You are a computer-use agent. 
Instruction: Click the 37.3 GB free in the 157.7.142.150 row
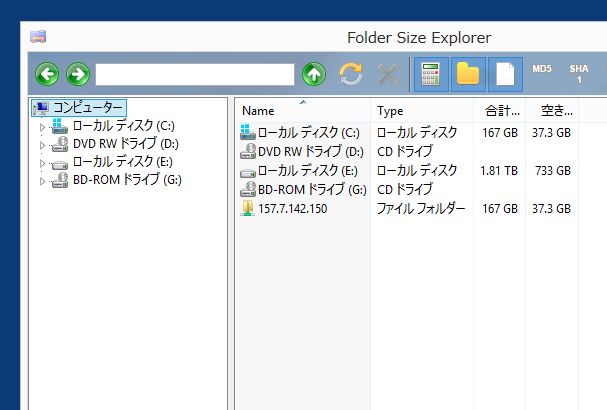pos(551,209)
